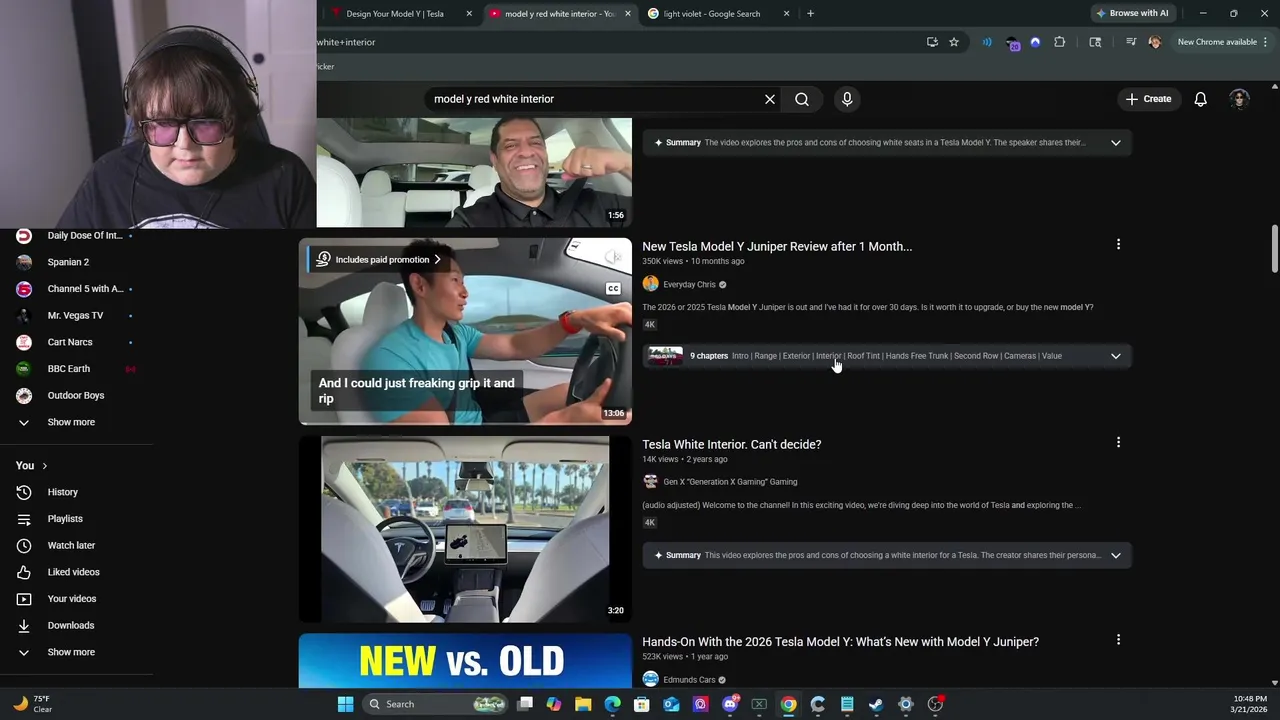
Task: Start voice search with microphone icon
Action: pyautogui.click(x=847, y=99)
